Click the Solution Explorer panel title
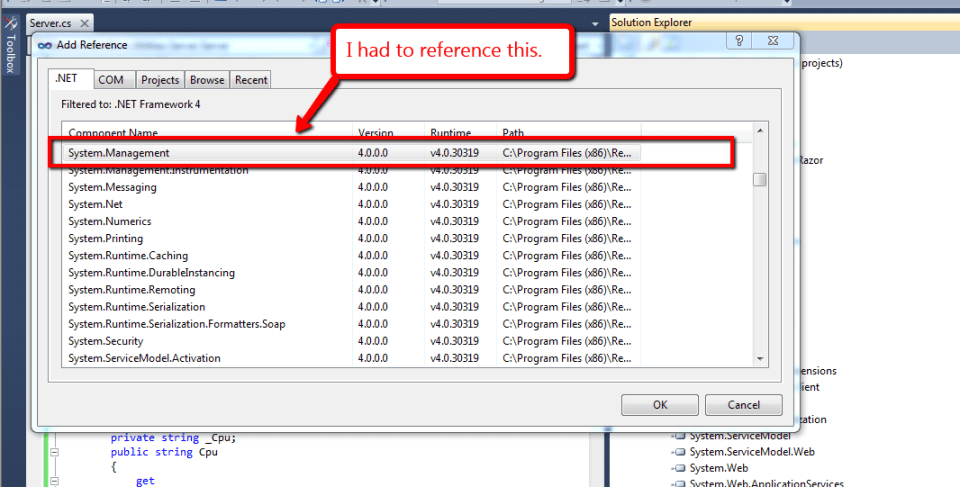 651,23
